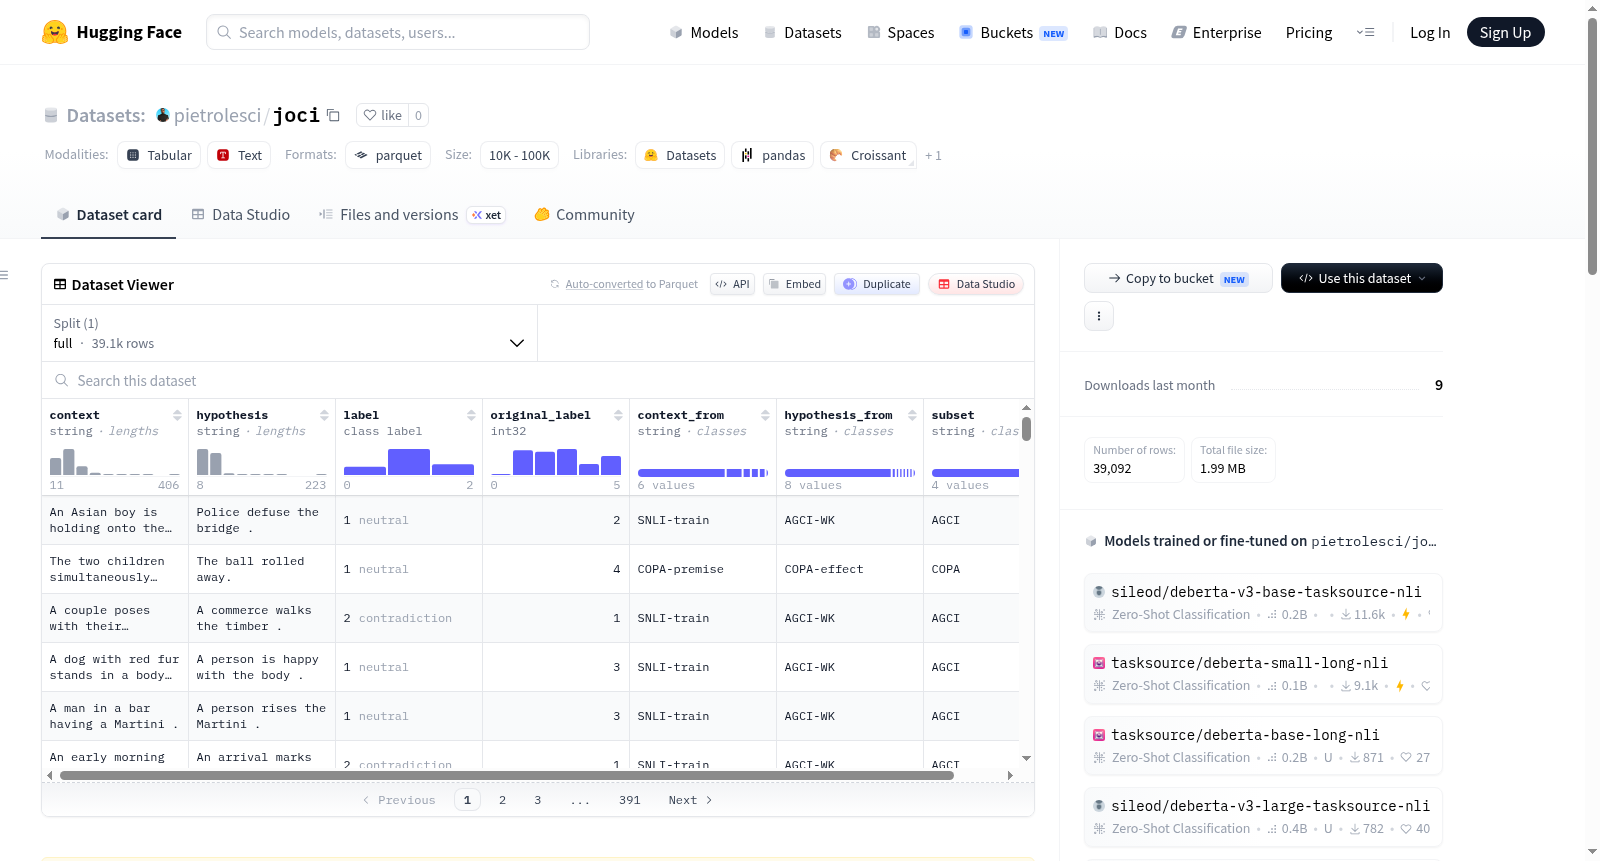The height and width of the screenshot is (861, 1600).
Task: Click the Hugging Face logo
Action: coord(55,32)
